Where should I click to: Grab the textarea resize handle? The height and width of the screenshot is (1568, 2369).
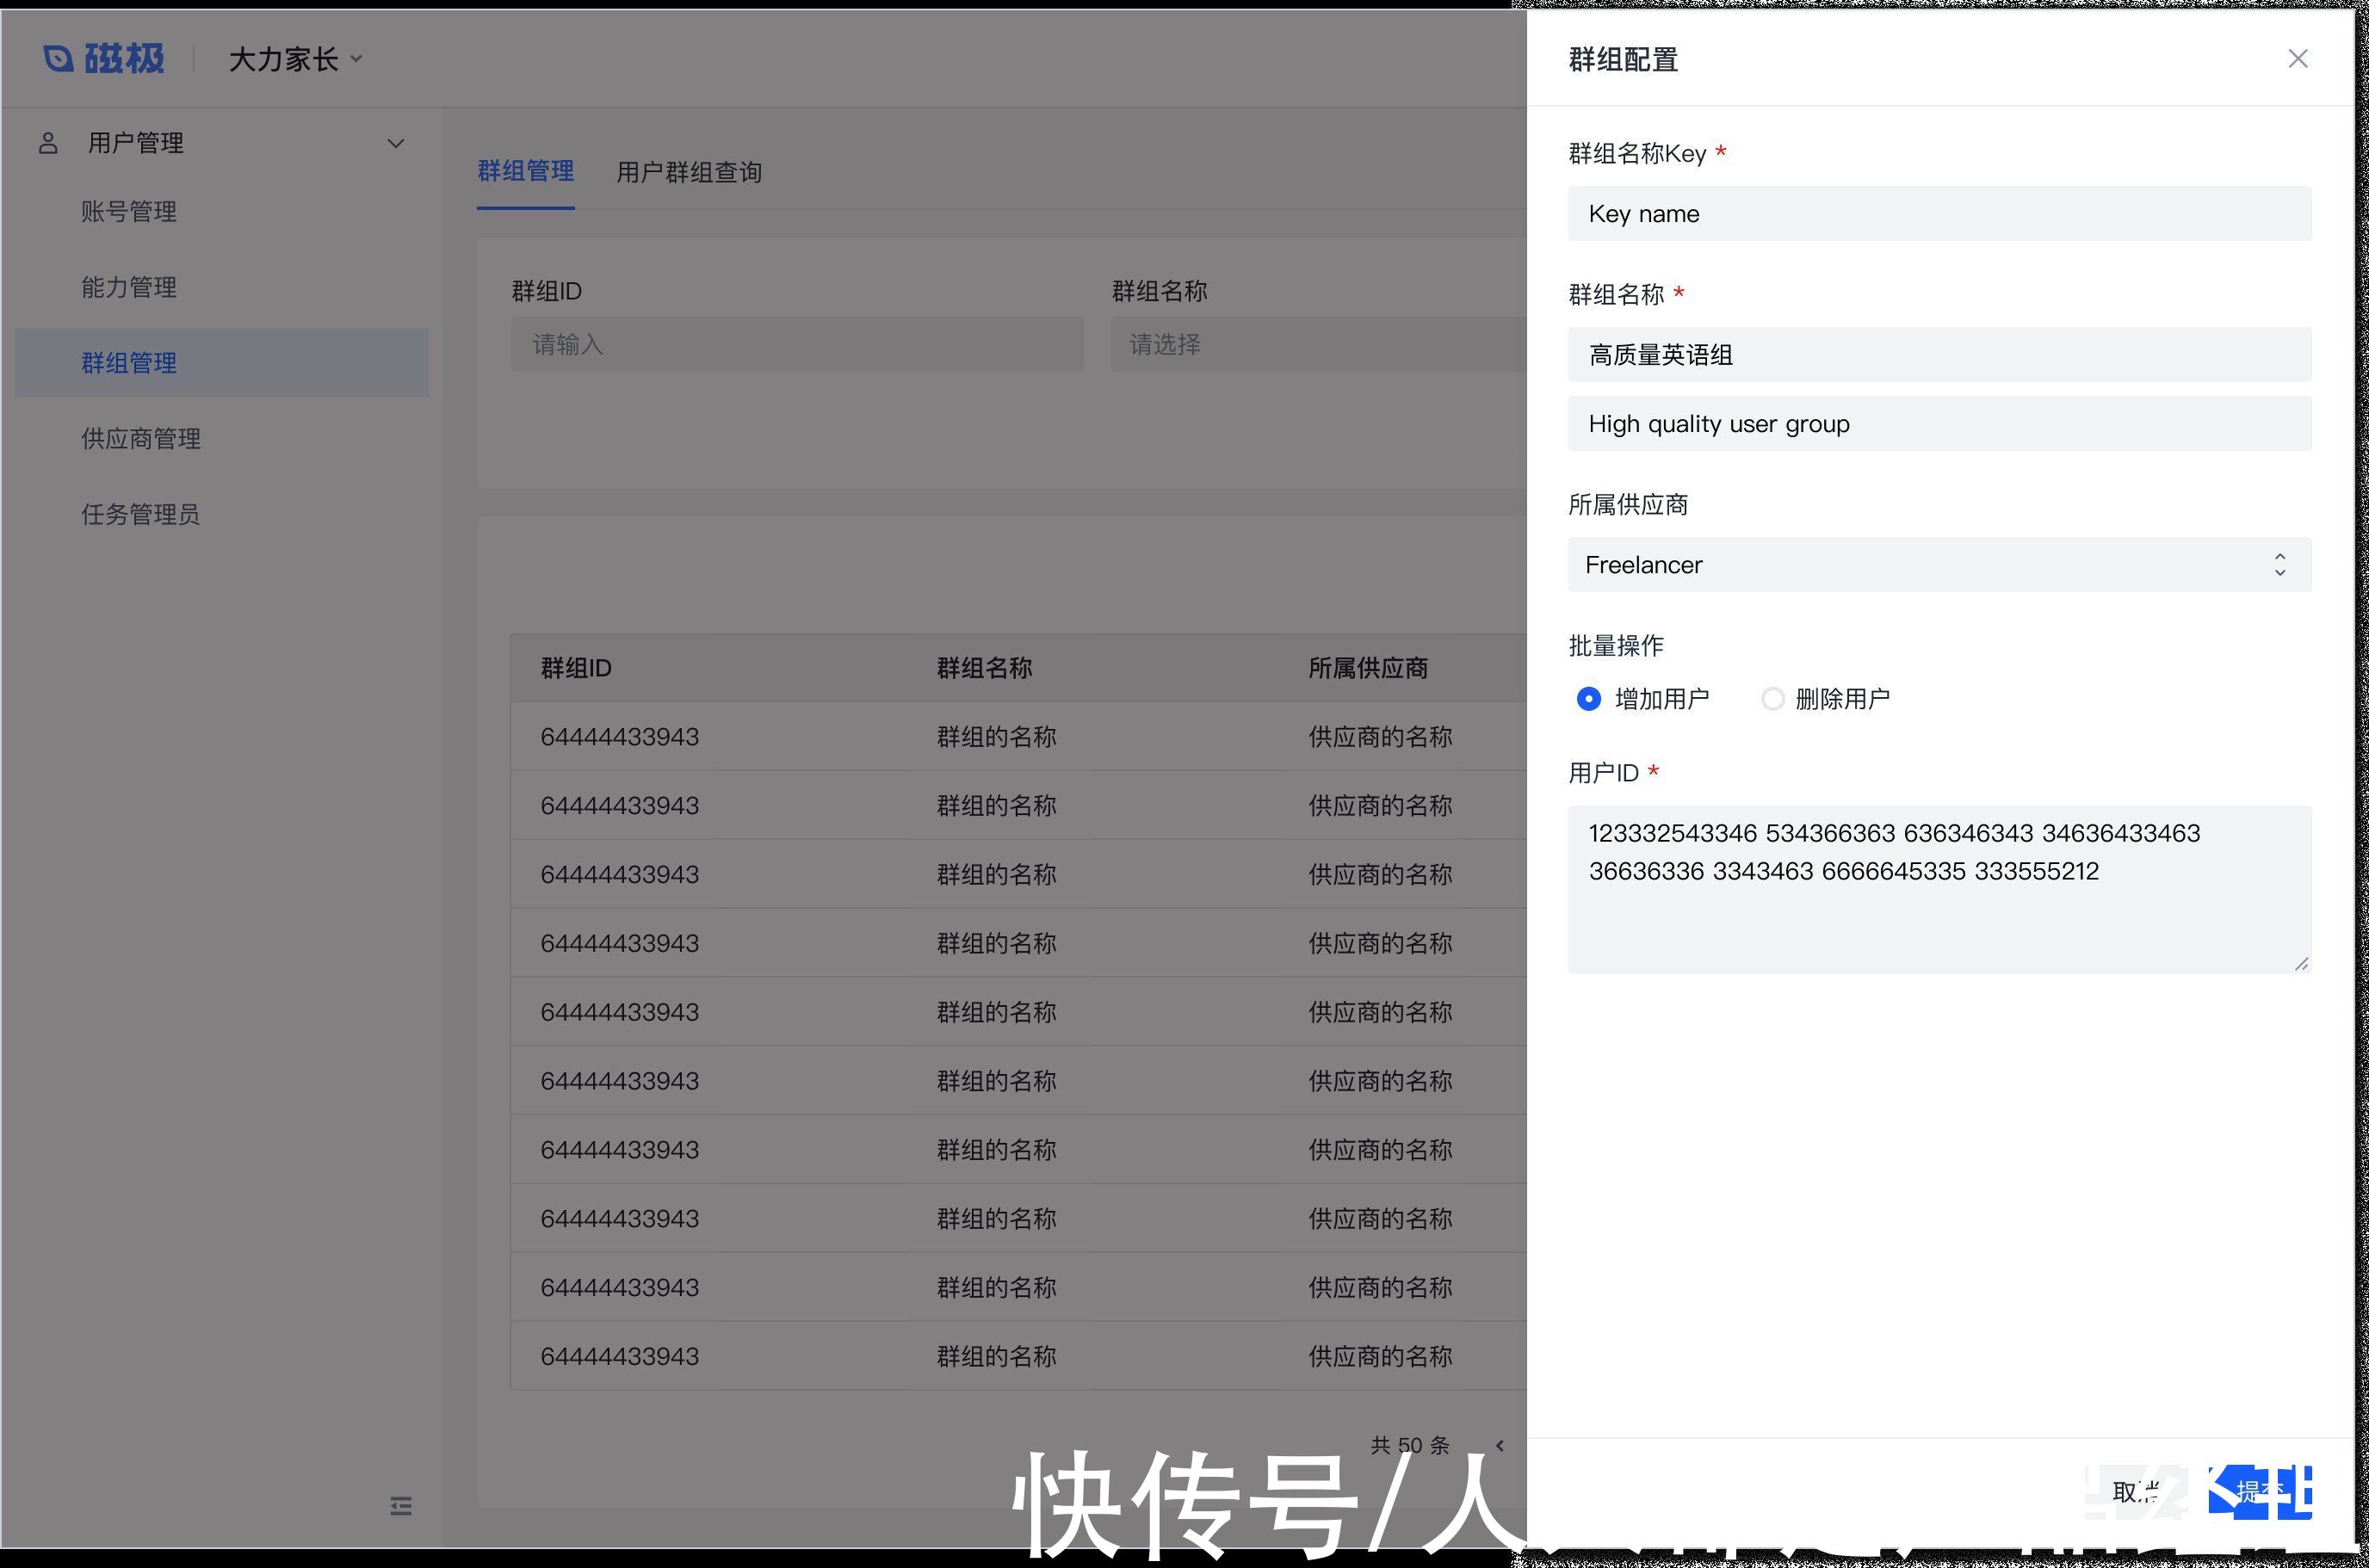tap(2301, 963)
